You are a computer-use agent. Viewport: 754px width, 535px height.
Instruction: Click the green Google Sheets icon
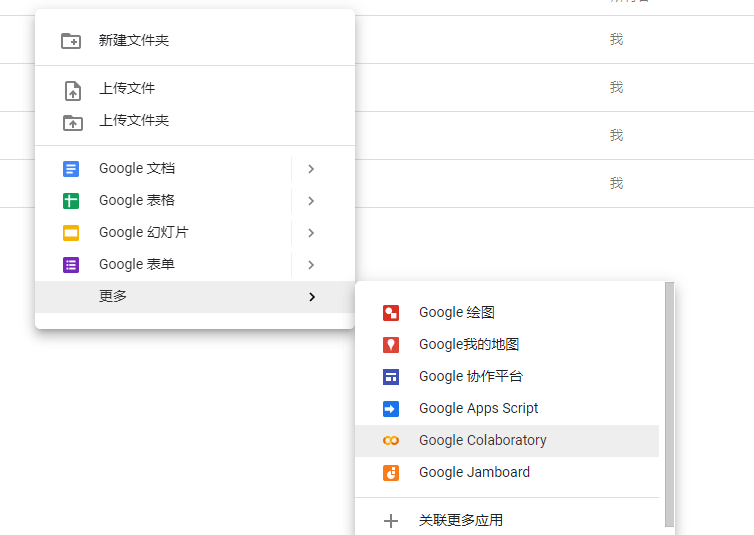click(x=71, y=201)
